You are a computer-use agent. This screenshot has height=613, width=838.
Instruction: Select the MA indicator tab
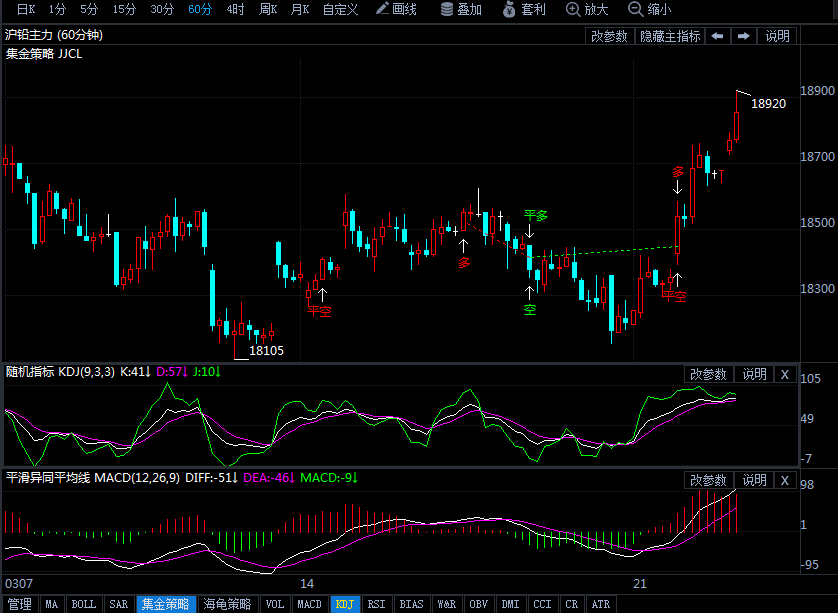[x=52, y=604]
